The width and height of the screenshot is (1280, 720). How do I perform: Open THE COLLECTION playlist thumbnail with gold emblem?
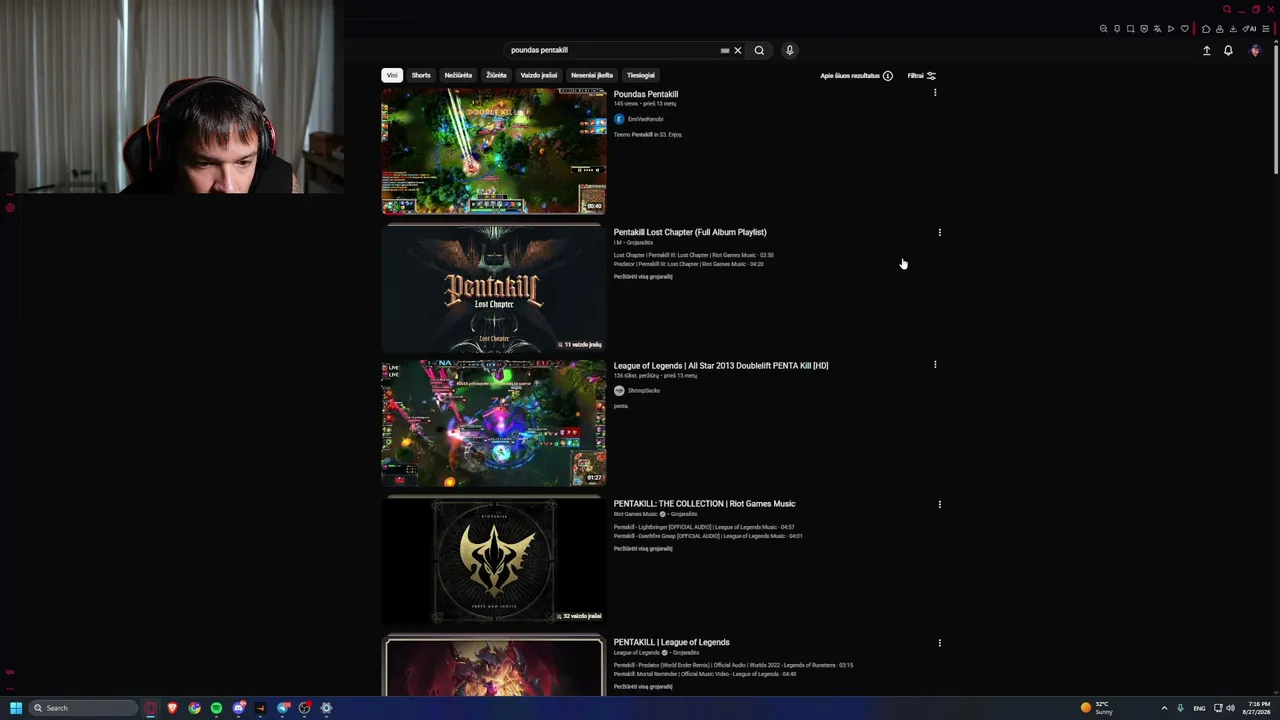pos(494,560)
